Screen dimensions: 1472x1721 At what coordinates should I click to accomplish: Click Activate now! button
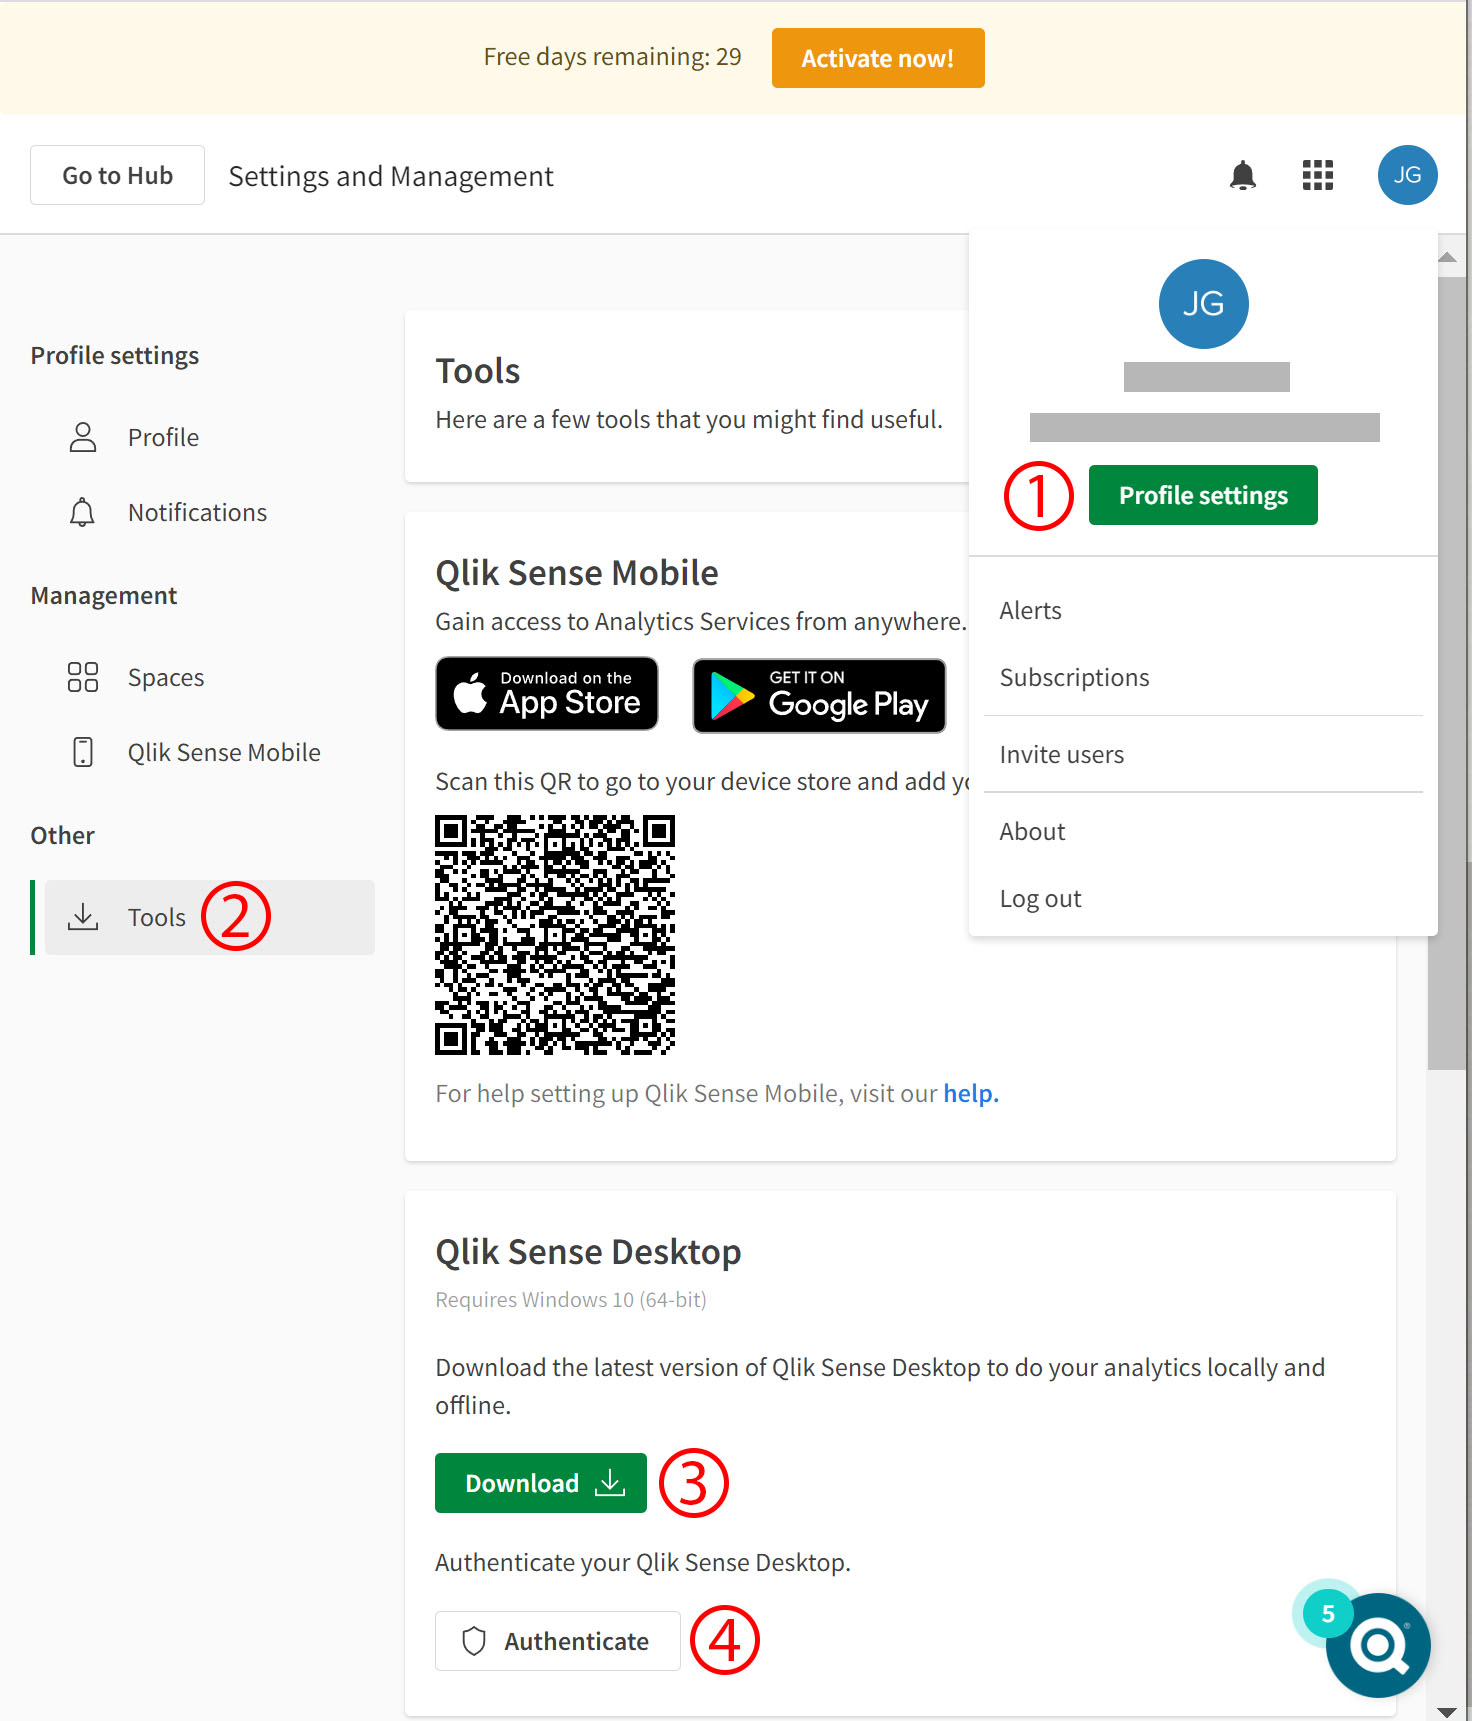[x=878, y=58]
